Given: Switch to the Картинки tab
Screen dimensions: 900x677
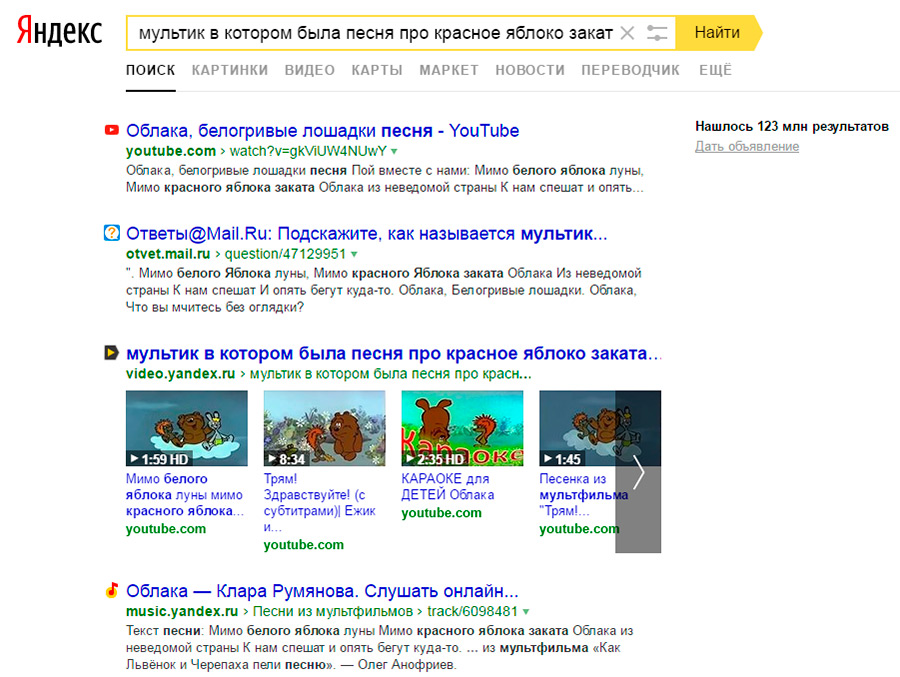Looking at the screenshot, I should tap(230, 70).
